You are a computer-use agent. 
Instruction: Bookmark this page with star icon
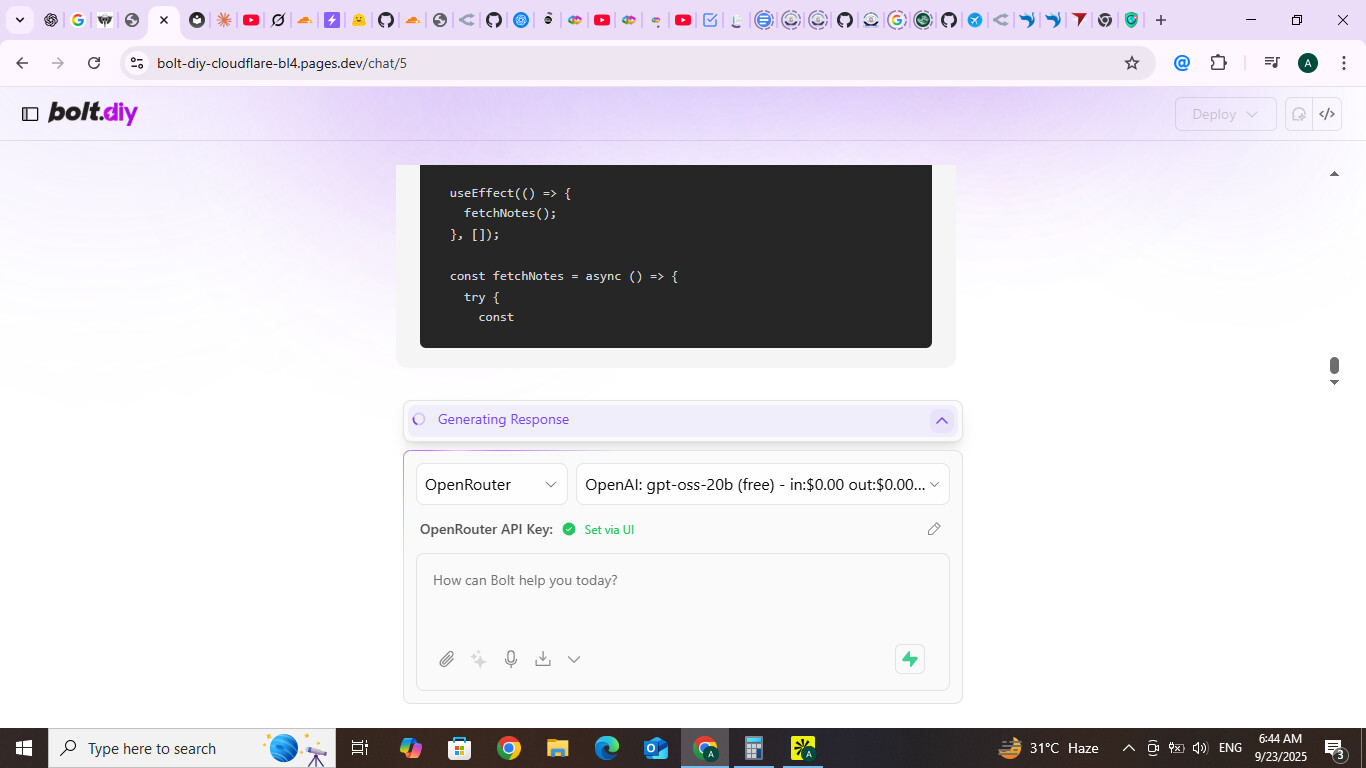point(1132,63)
